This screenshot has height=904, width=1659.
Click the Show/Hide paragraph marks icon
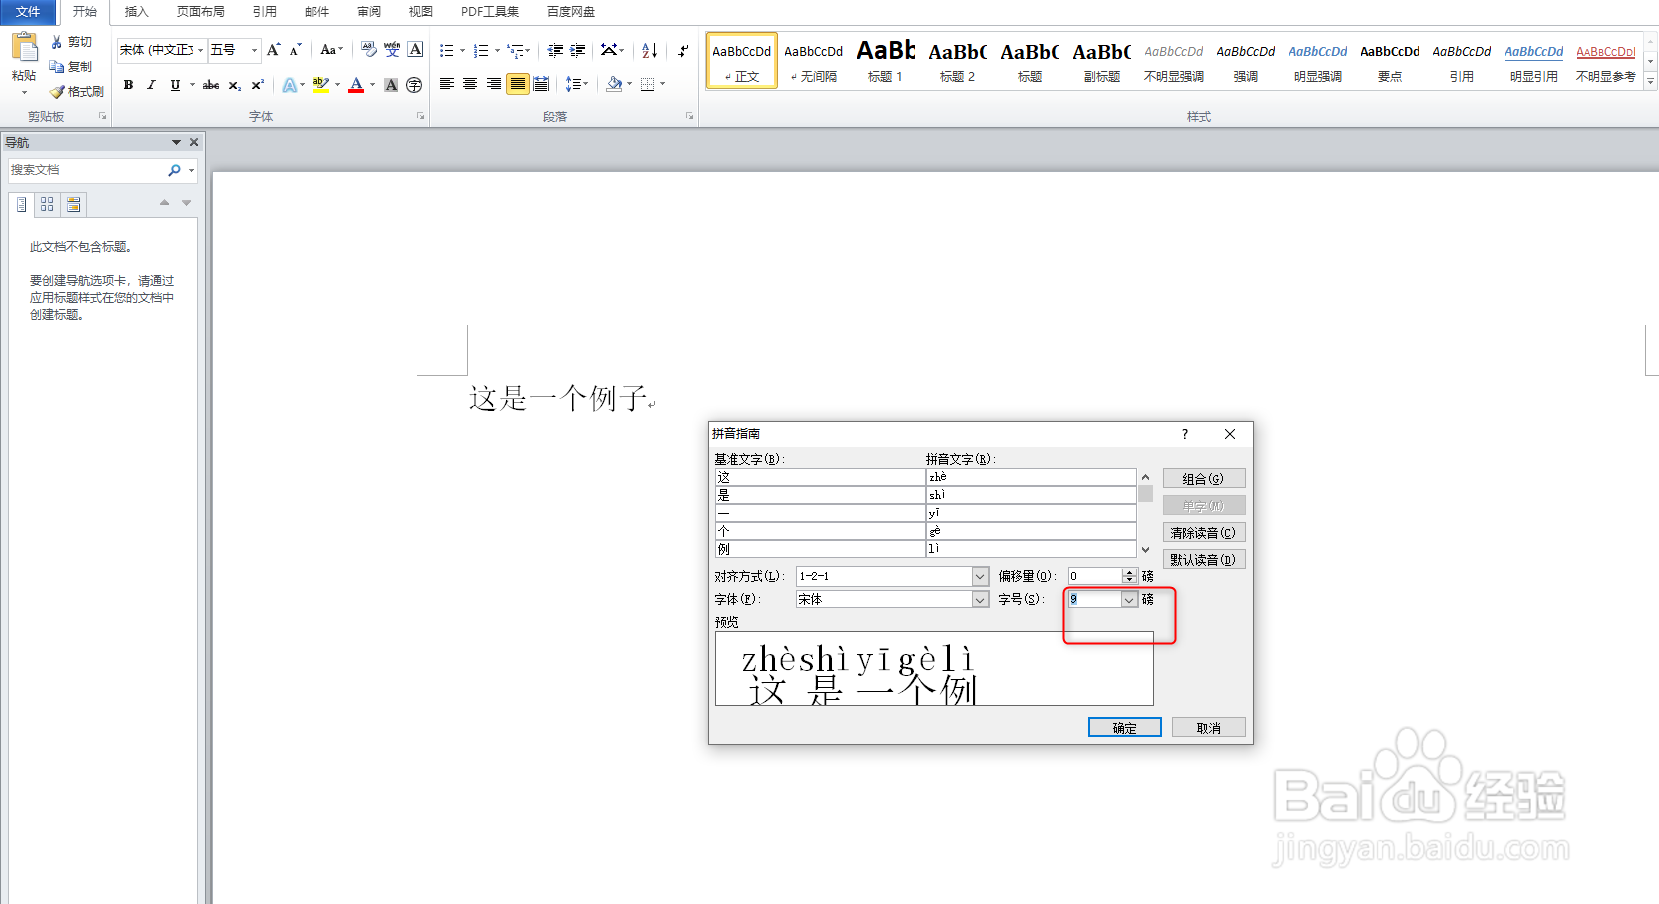pyautogui.click(x=683, y=50)
